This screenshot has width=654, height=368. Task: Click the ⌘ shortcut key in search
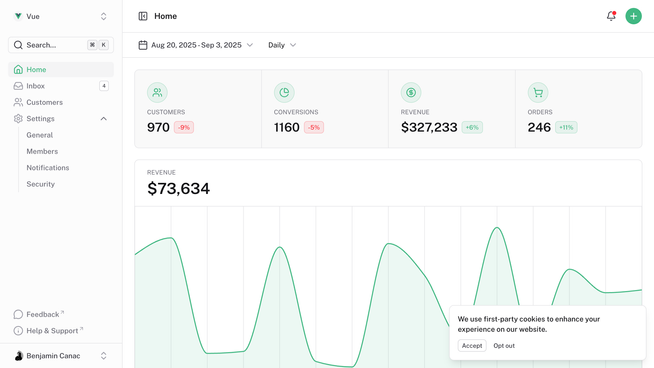coord(92,45)
